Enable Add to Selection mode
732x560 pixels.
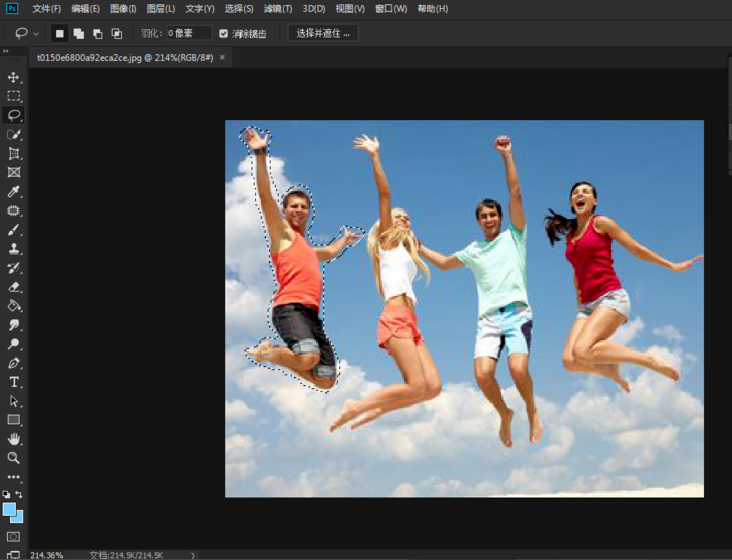78,33
